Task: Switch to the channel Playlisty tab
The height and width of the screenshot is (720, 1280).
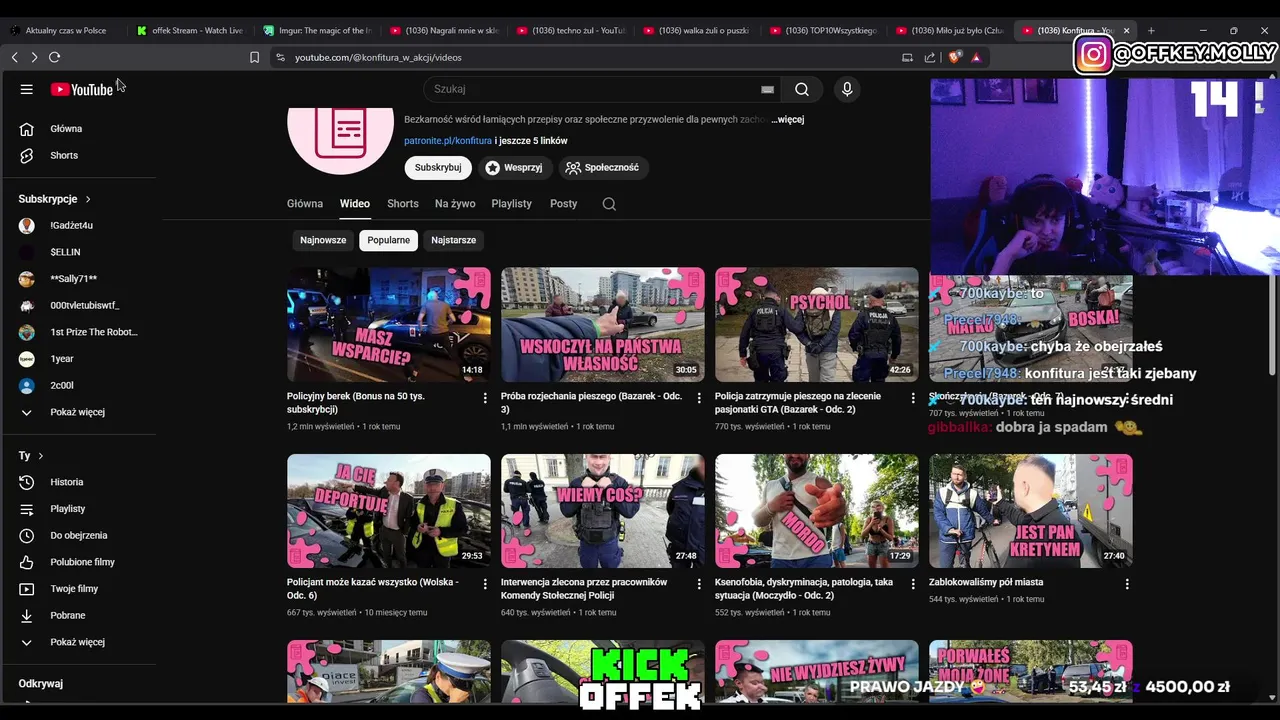Action: coord(512,204)
